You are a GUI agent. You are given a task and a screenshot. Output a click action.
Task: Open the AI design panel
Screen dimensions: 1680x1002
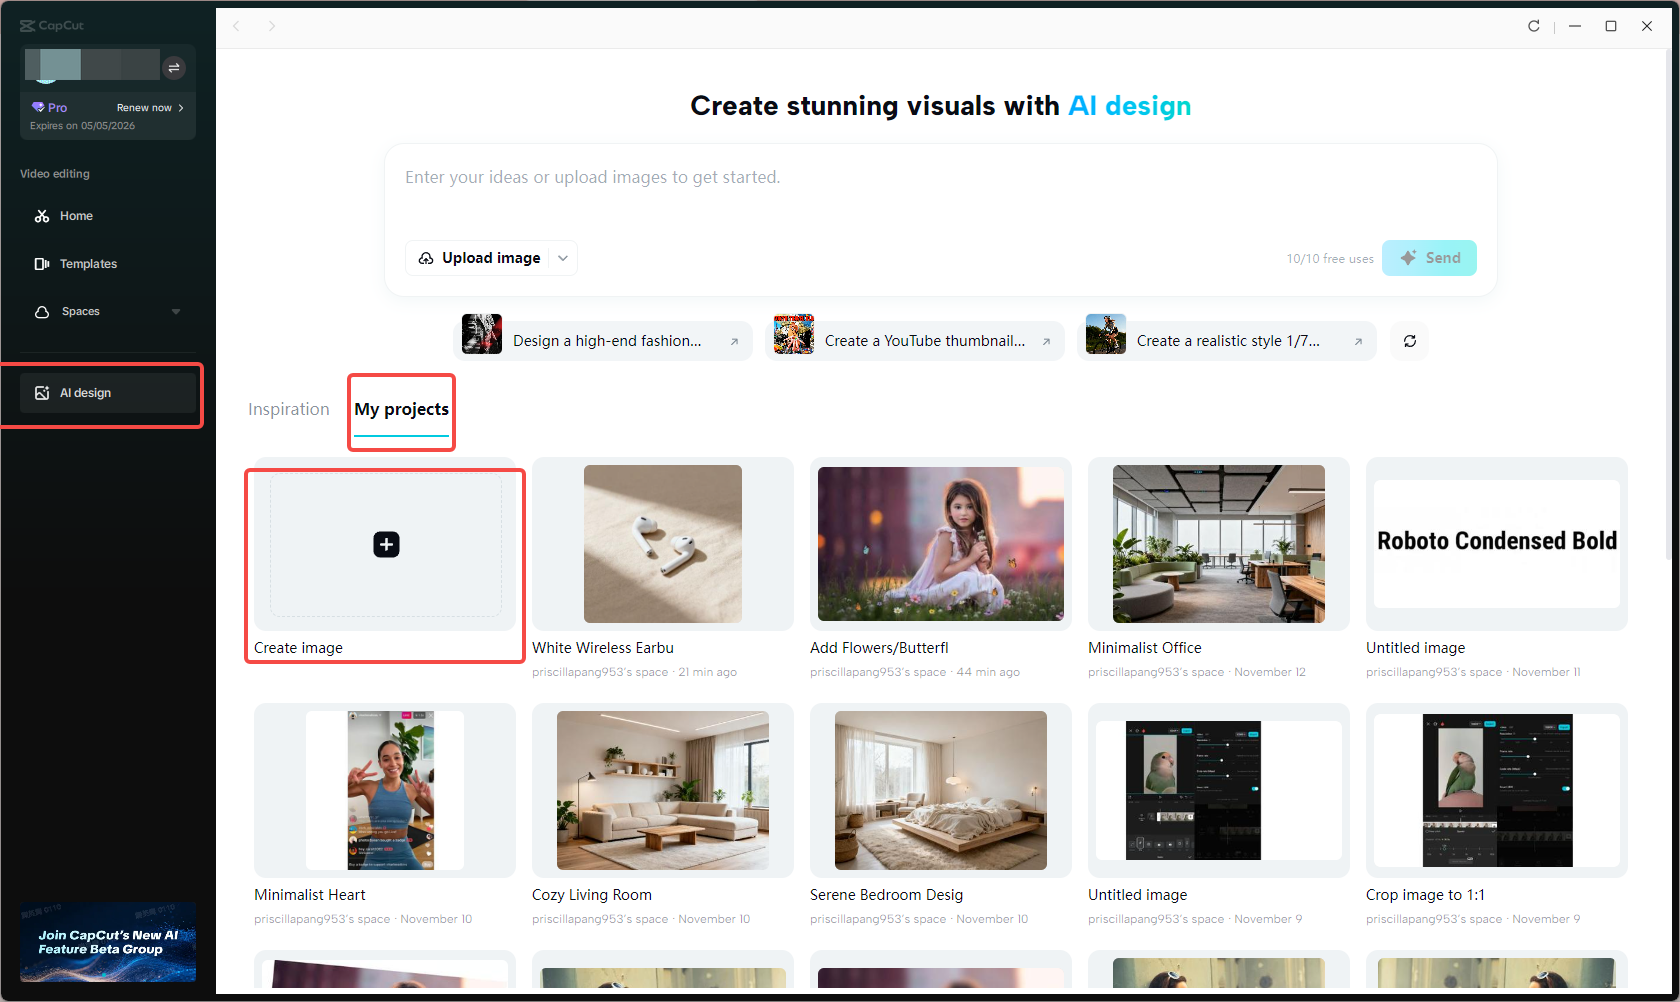click(x=85, y=392)
